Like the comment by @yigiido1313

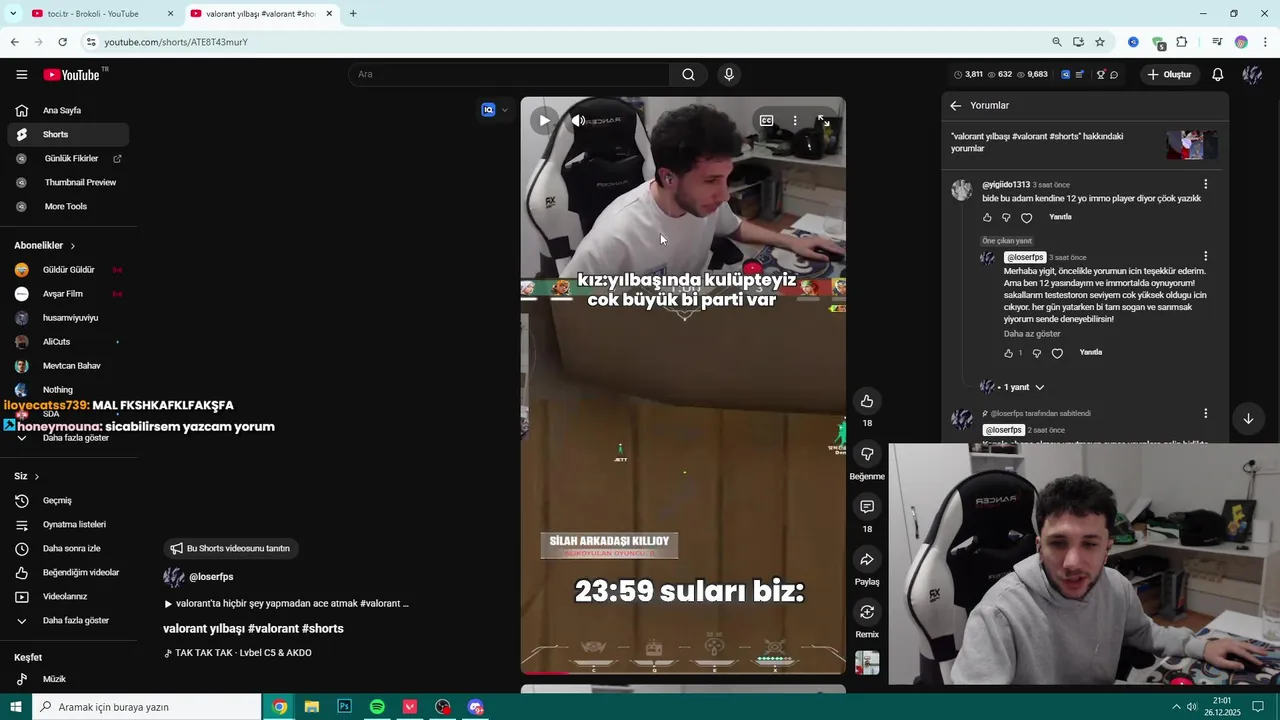point(987,217)
